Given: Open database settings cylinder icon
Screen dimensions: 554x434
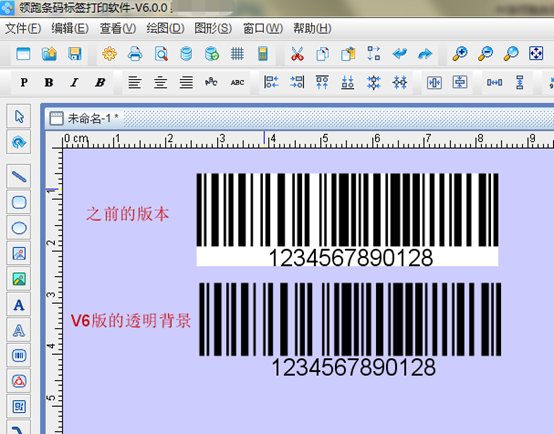Looking at the screenshot, I should pos(186,54).
